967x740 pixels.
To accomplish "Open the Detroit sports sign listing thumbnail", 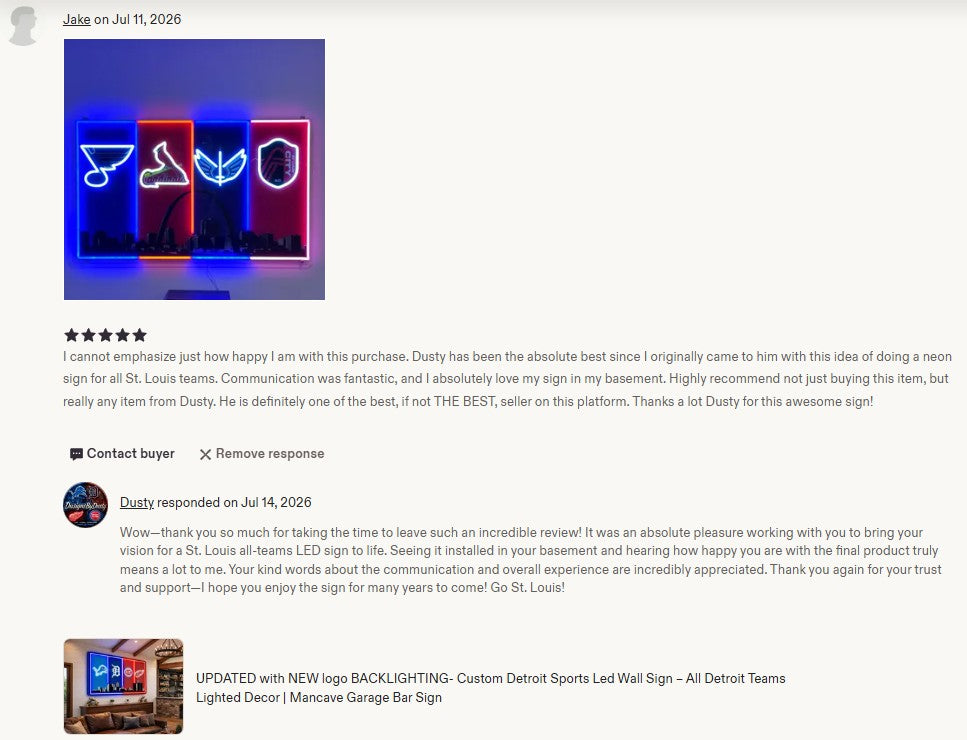I will [x=123, y=686].
